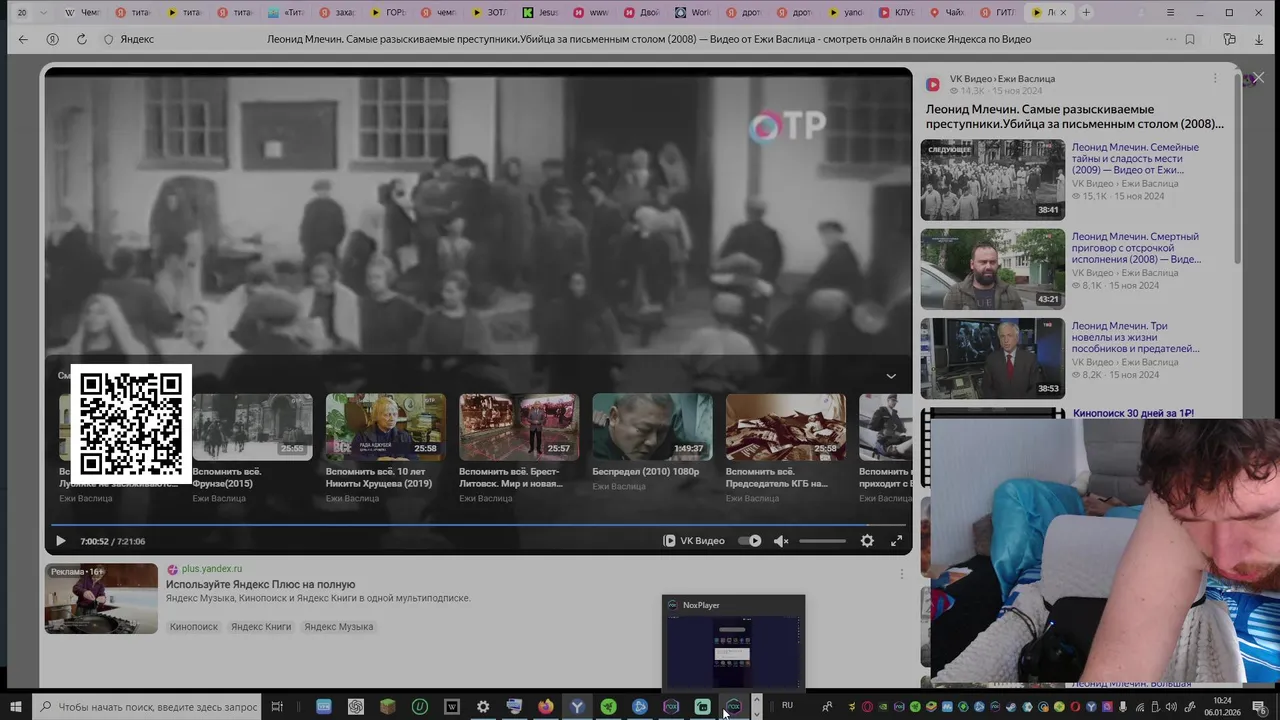Open Firefox from the taskbar
This screenshot has width=1280, height=720.
[x=545, y=707]
